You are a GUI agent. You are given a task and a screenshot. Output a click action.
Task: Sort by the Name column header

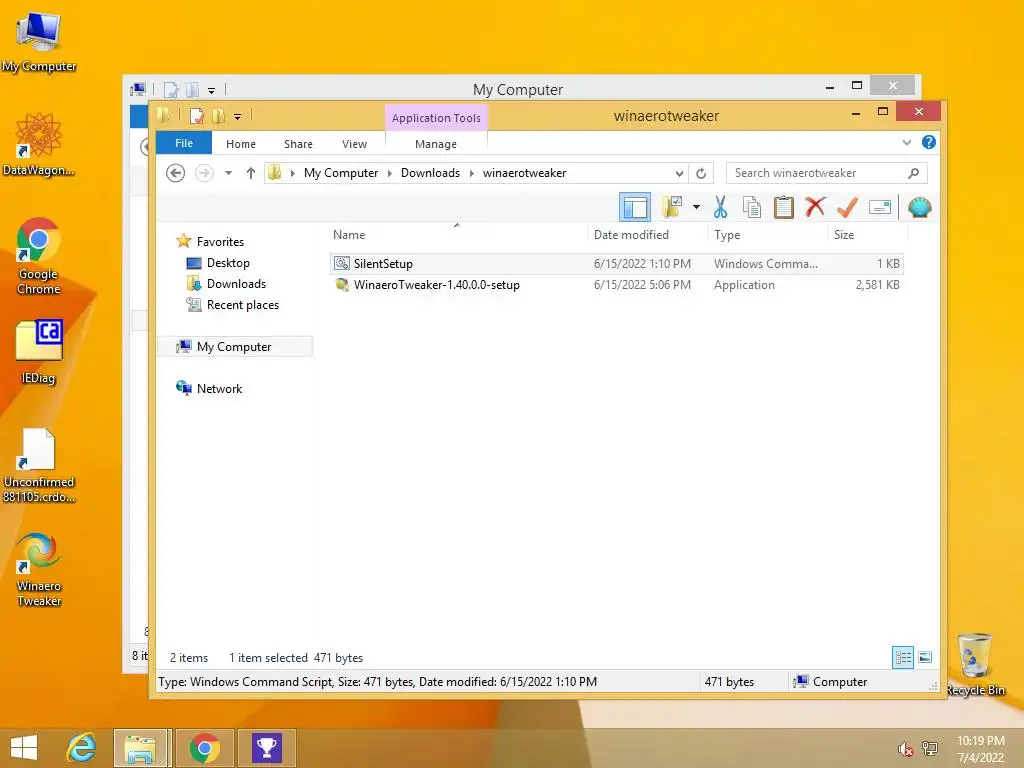(x=457, y=234)
